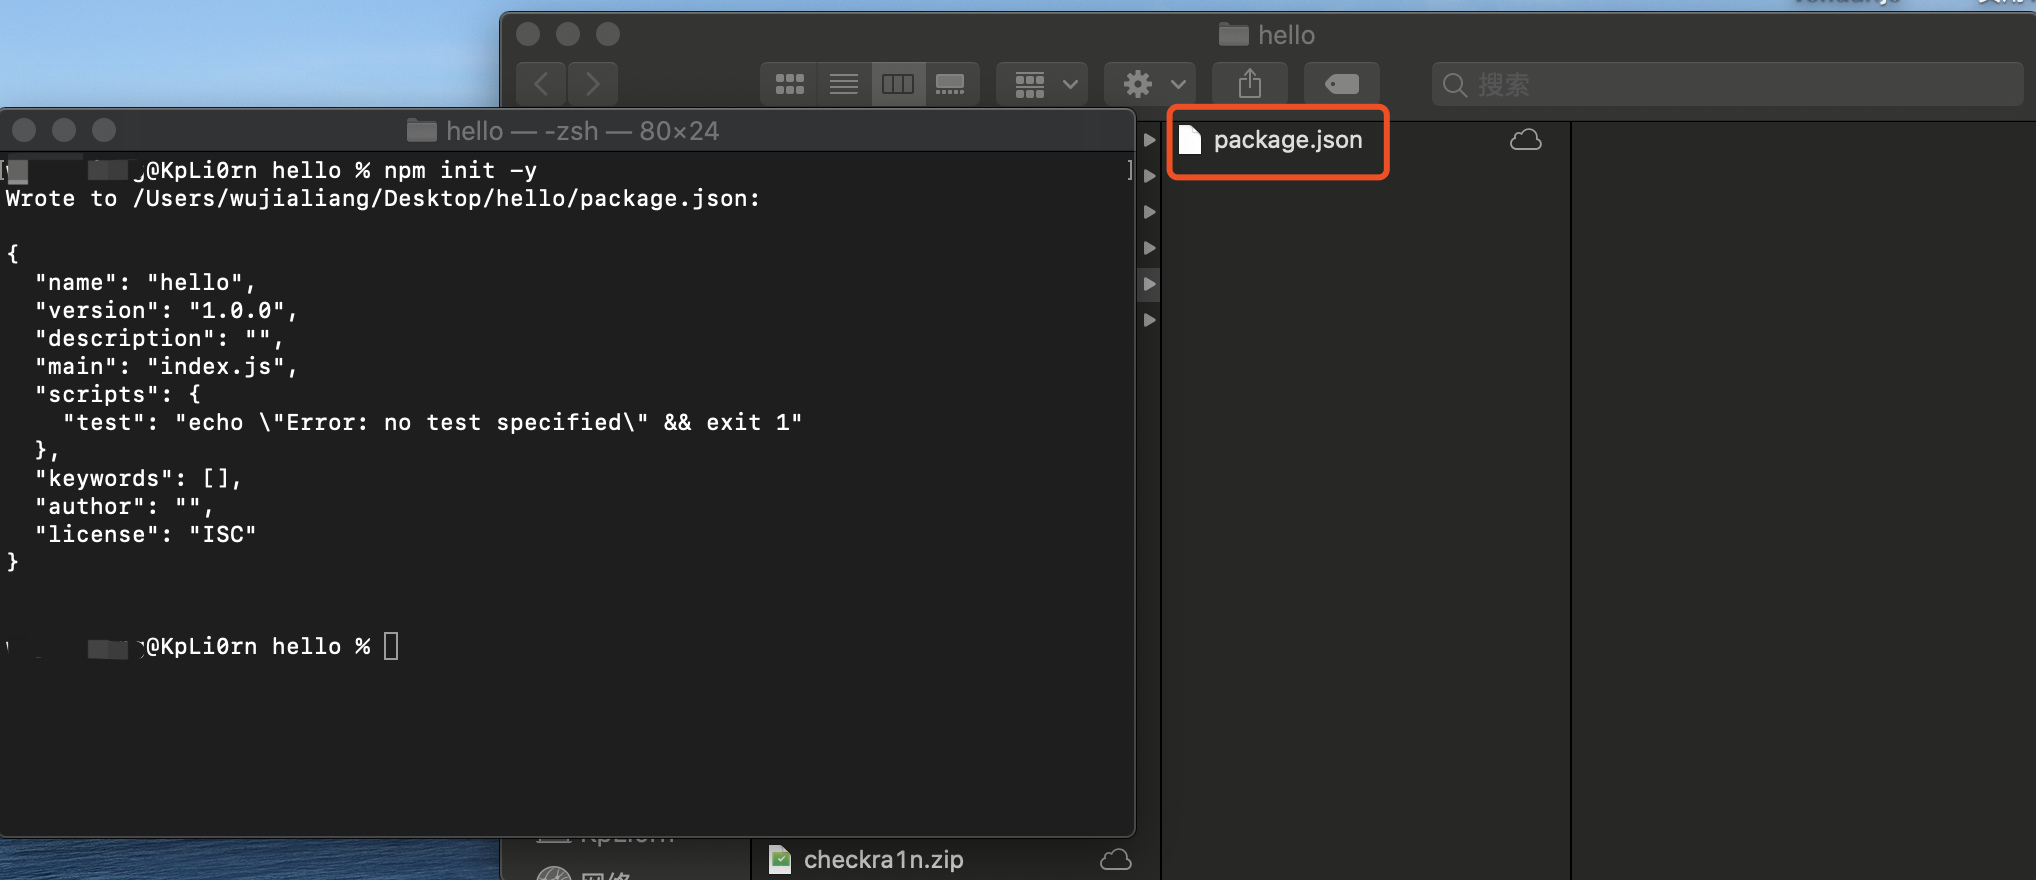The width and height of the screenshot is (2036, 880).
Task: Click the column arrow left of package.json
Action: (1150, 140)
